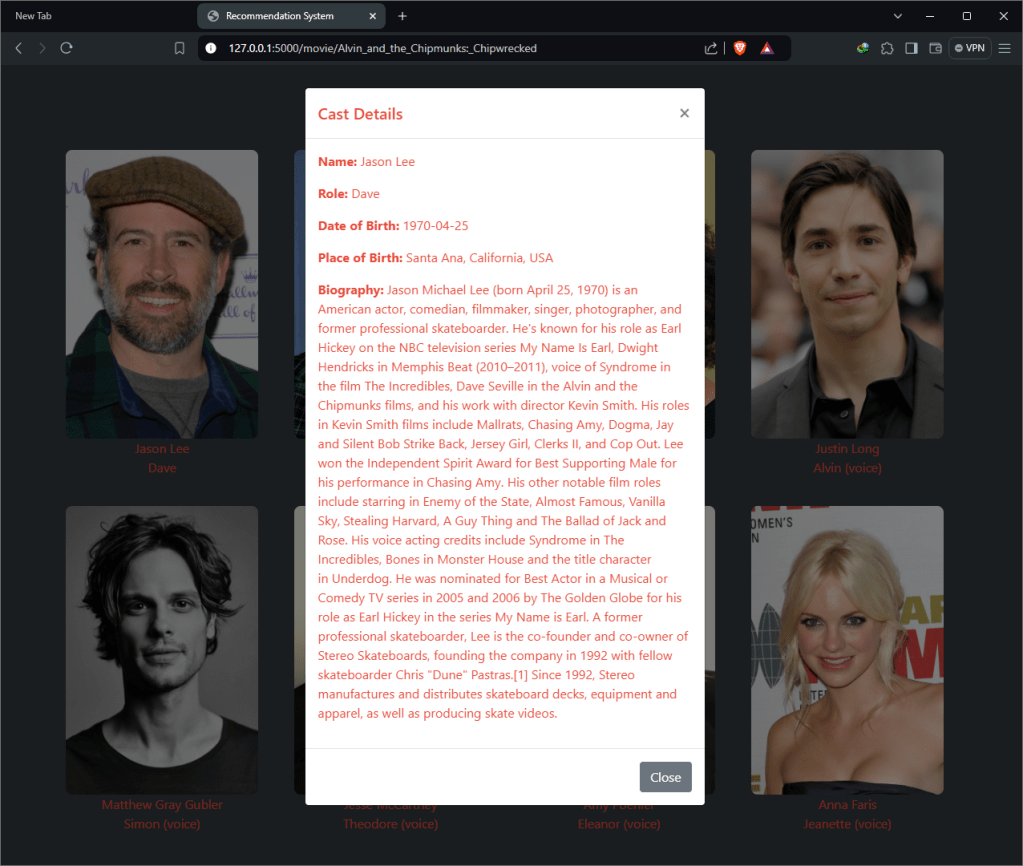
Task: Open the browser hamburger menu
Action: pos(1004,48)
